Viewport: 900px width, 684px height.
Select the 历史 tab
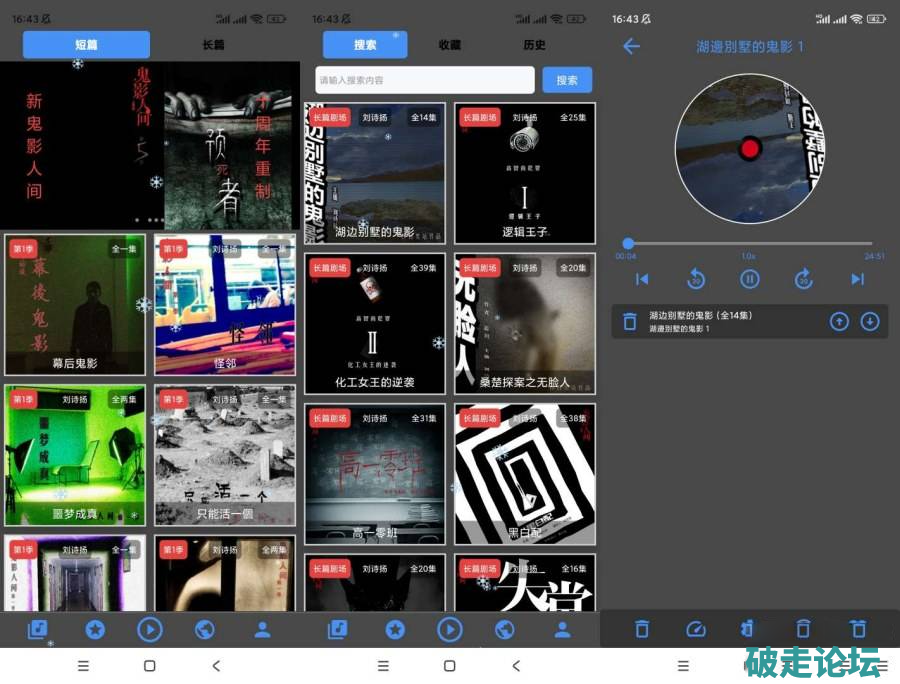pos(535,45)
